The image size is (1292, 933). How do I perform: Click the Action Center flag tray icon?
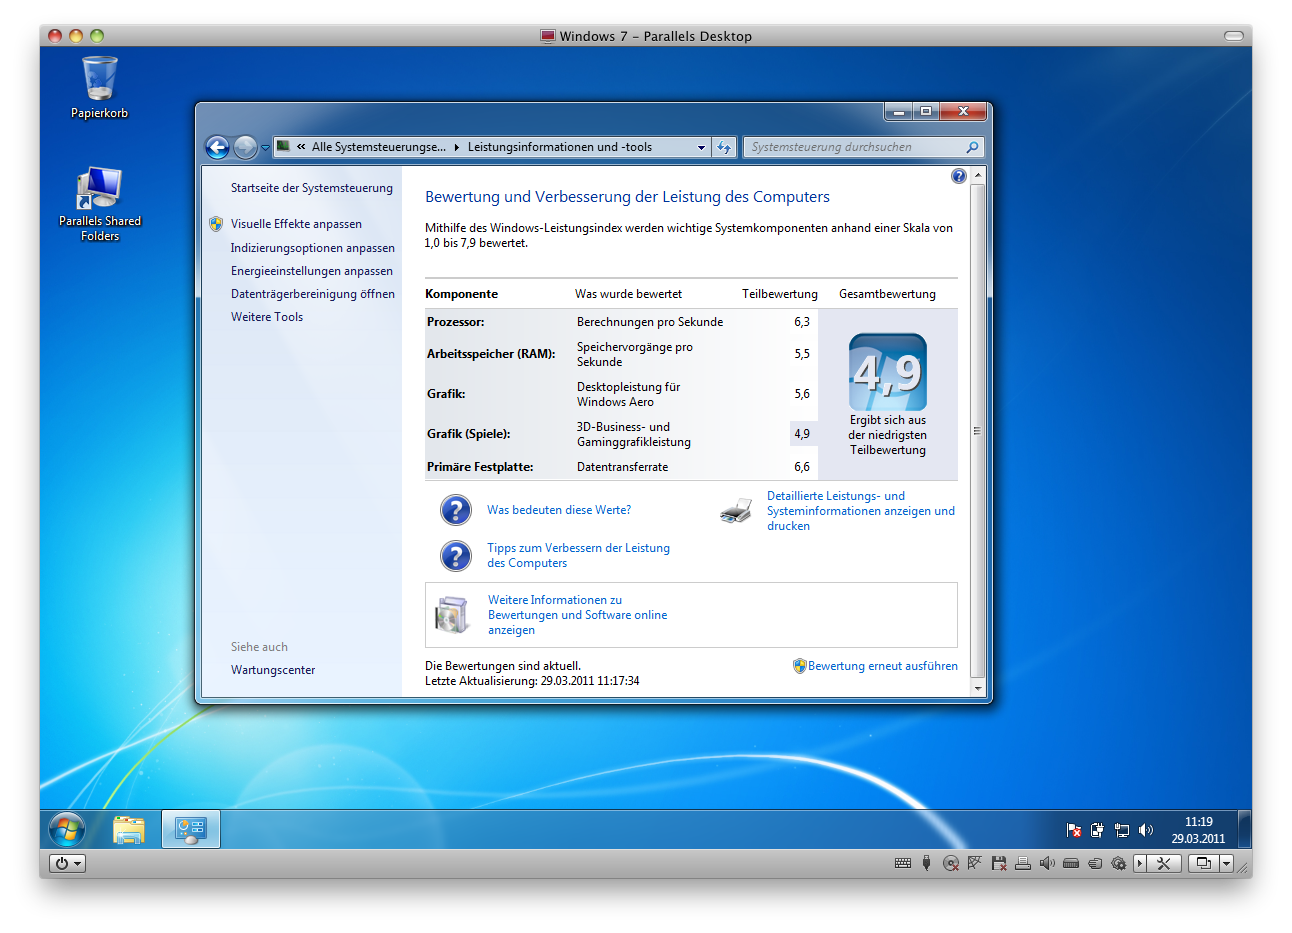click(1074, 830)
